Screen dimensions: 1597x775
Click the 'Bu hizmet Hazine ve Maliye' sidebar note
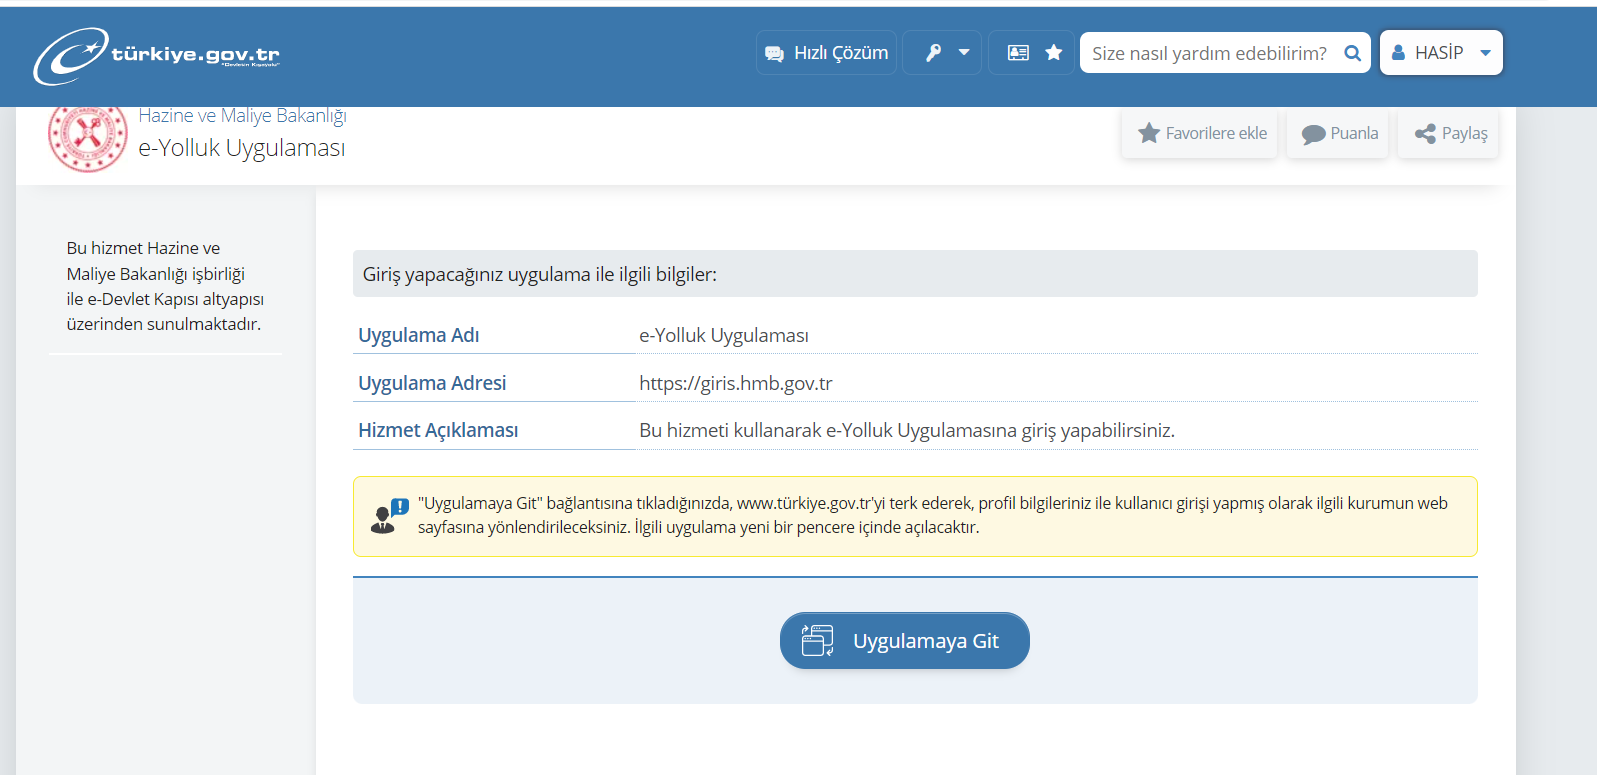pos(165,286)
